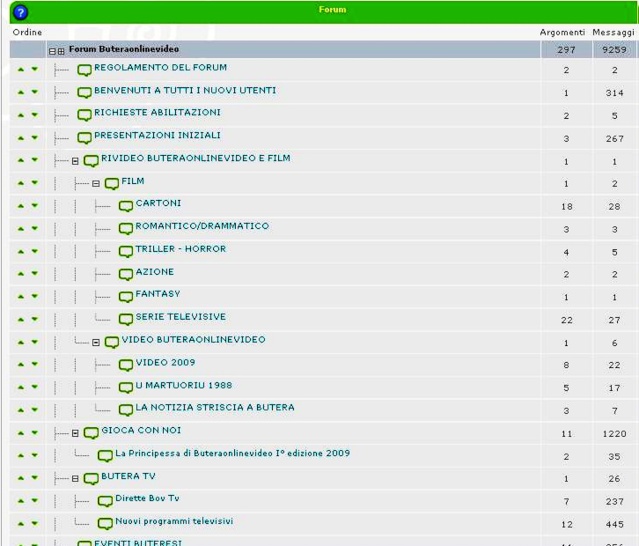Expand all with plus box beside Forum Buteraonlinevideo
This screenshot has height=546, width=639.
[x=61, y=51]
